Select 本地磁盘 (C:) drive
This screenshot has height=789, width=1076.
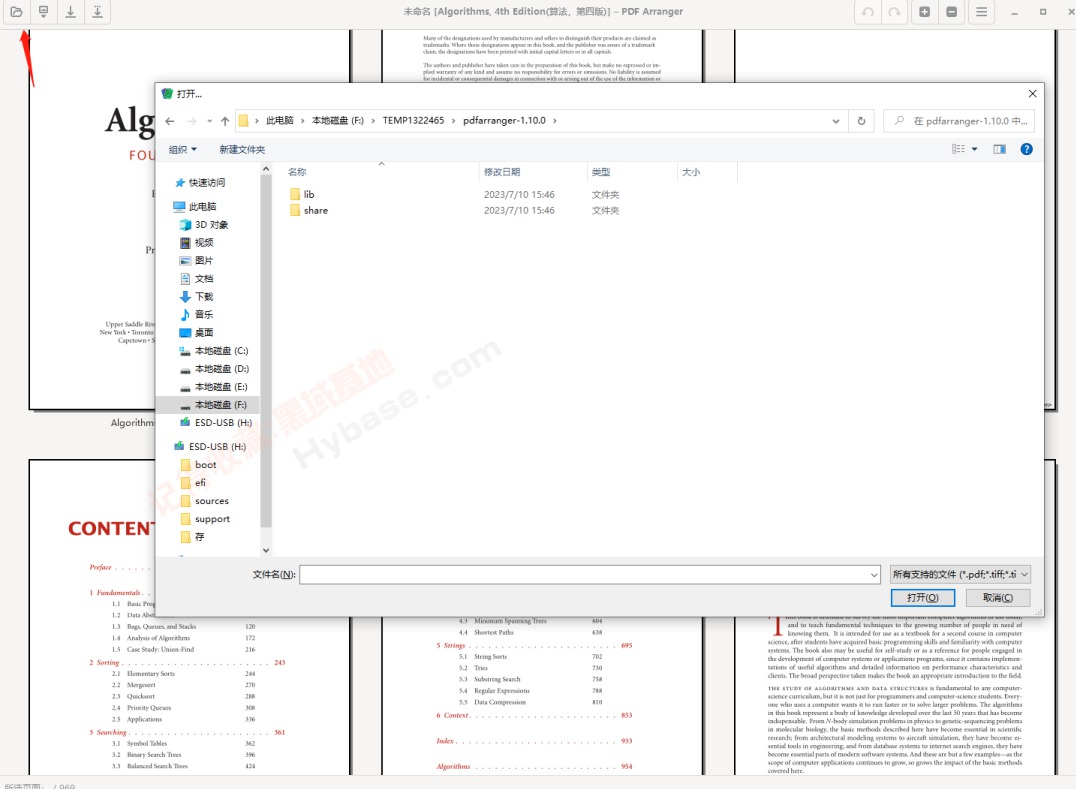pos(213,351)
